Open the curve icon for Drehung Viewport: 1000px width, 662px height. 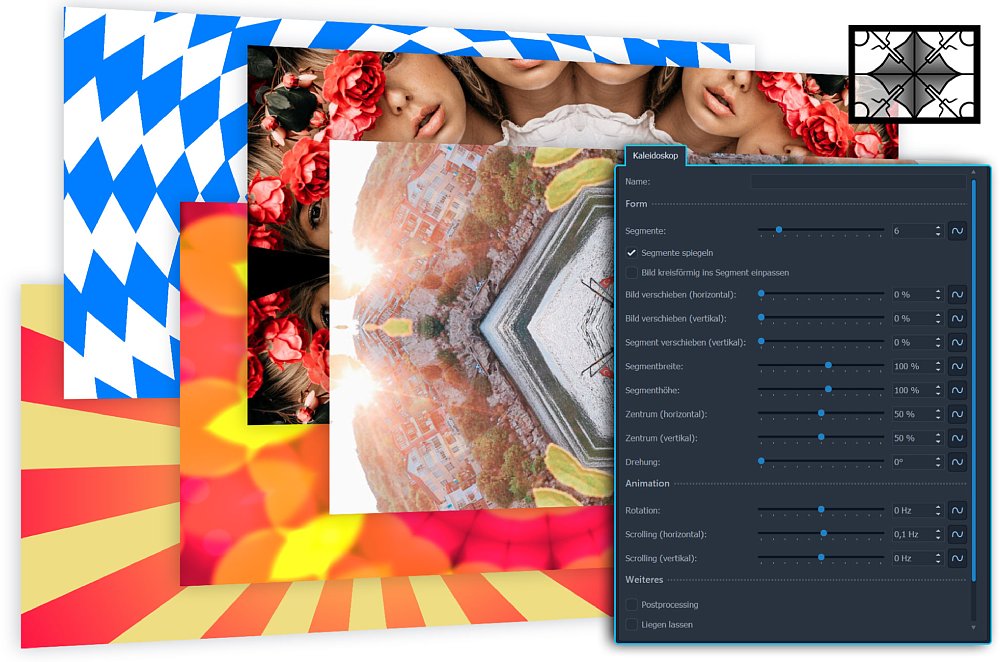[x=957, y=462]
